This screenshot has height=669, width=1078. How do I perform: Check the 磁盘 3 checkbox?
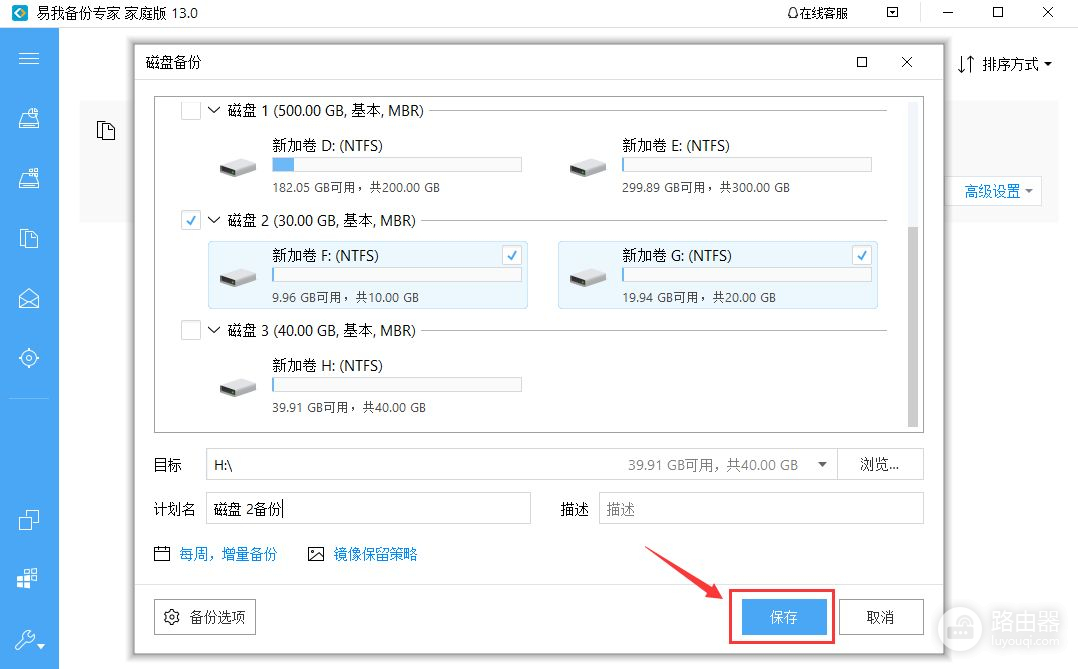[190, 331]
